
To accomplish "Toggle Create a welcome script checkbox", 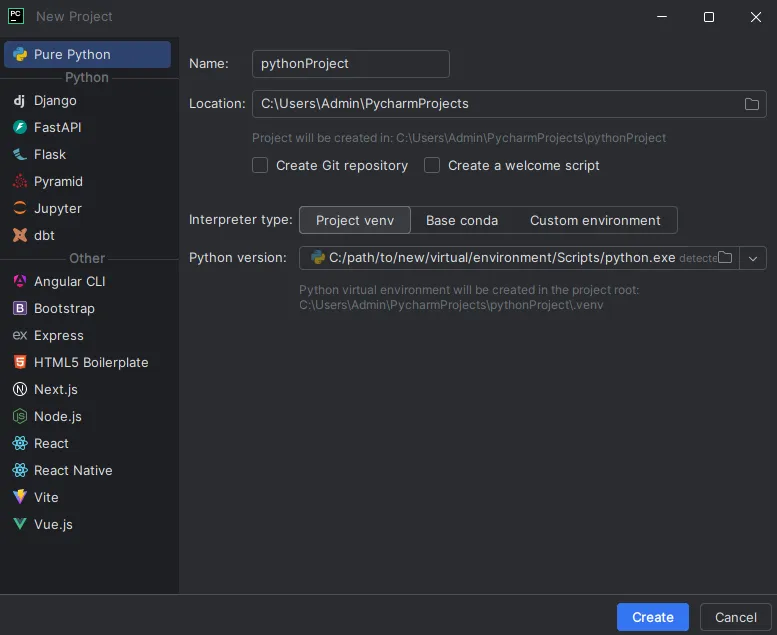I will [x=432, y=166].
